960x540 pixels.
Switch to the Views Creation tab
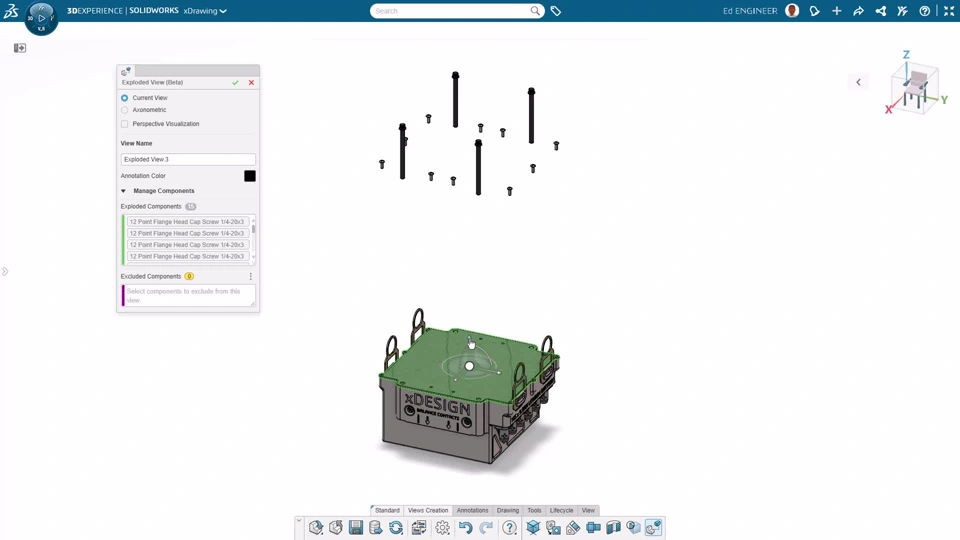point(428,510)
